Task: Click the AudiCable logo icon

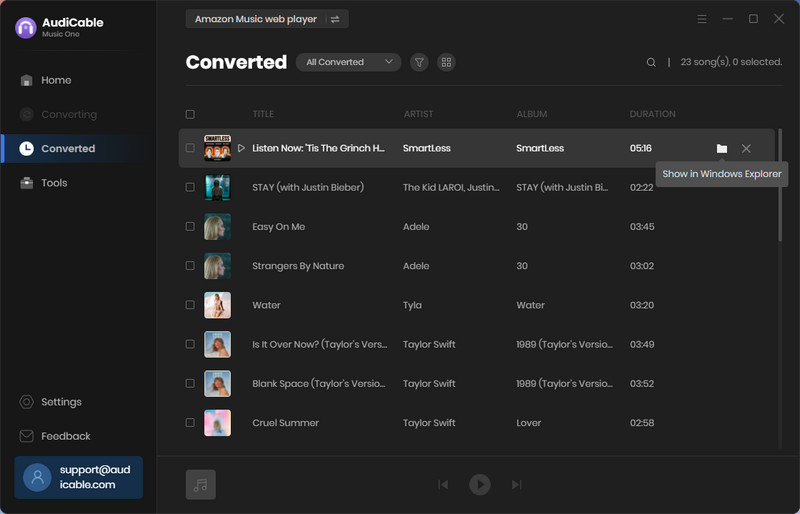Action: (26, 28)
